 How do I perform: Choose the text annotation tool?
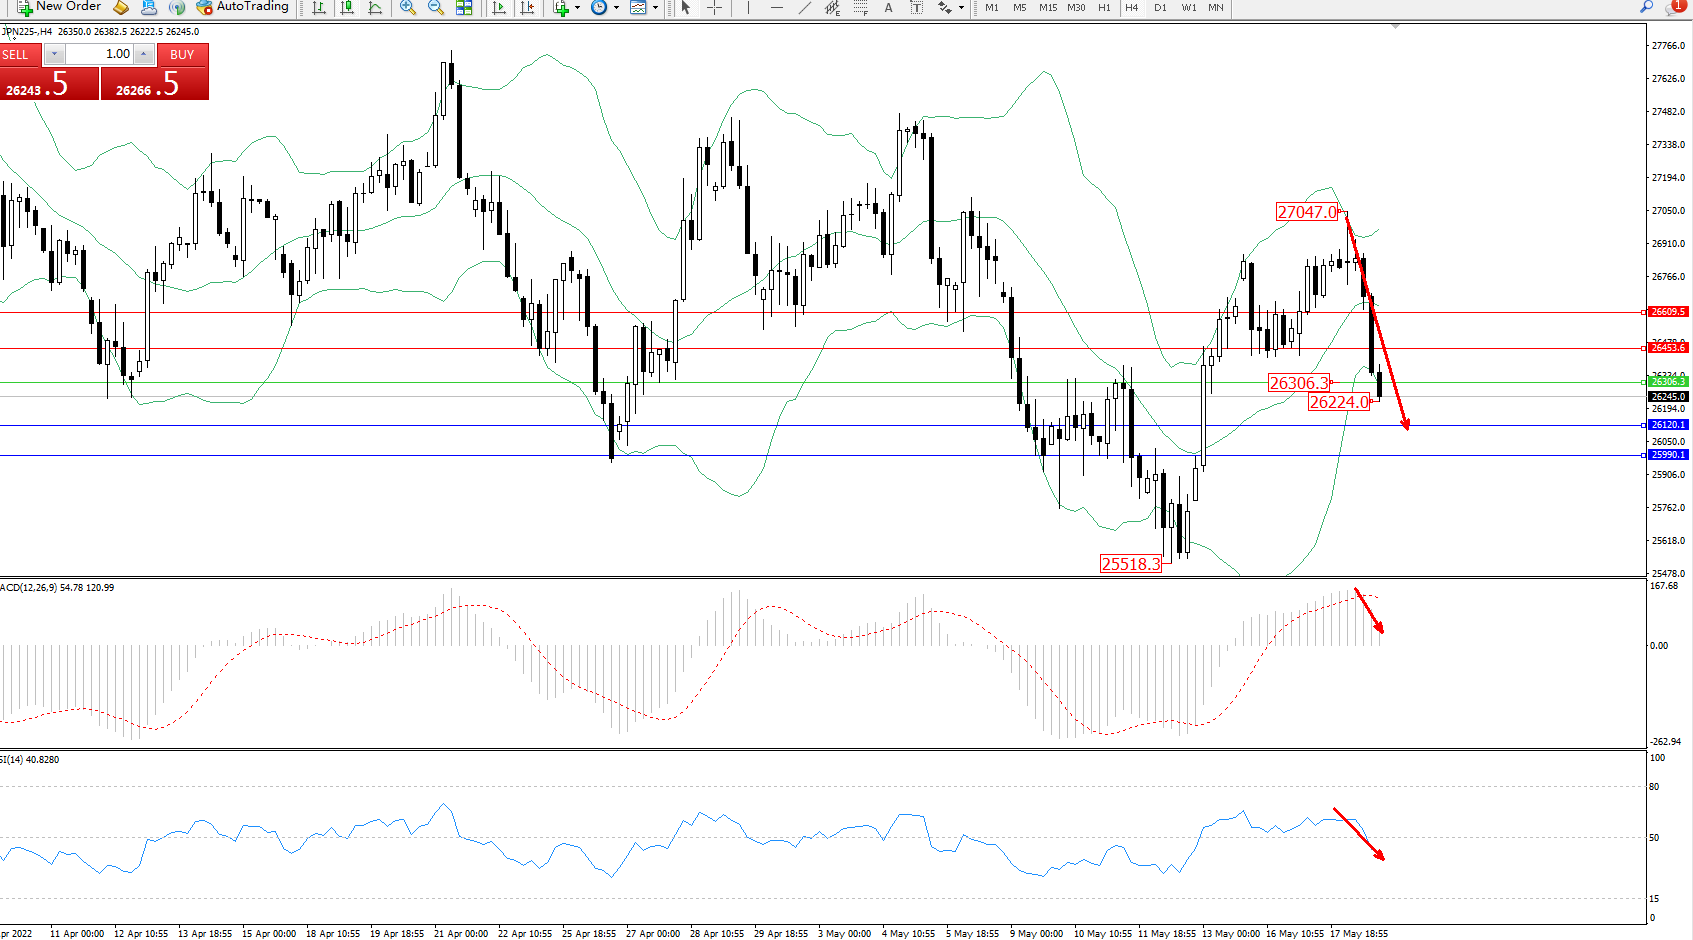pos(888,8)
